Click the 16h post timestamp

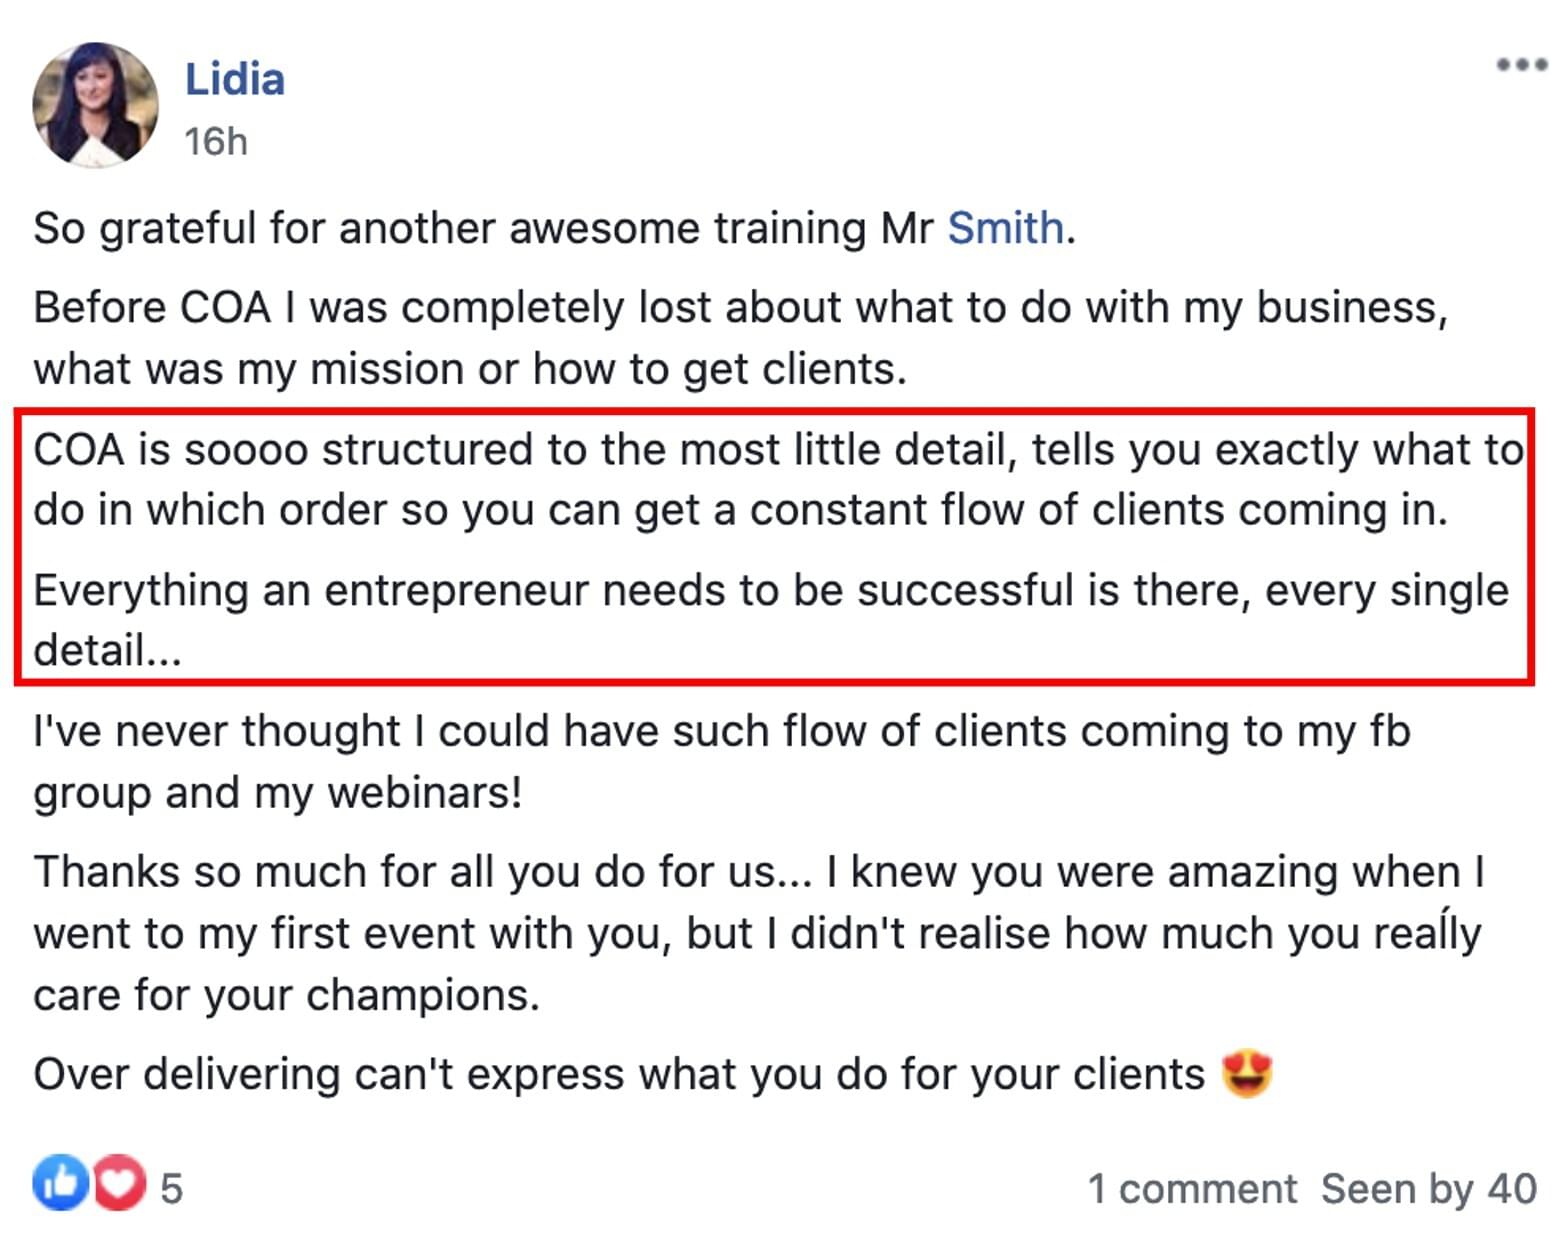[216, 142]
